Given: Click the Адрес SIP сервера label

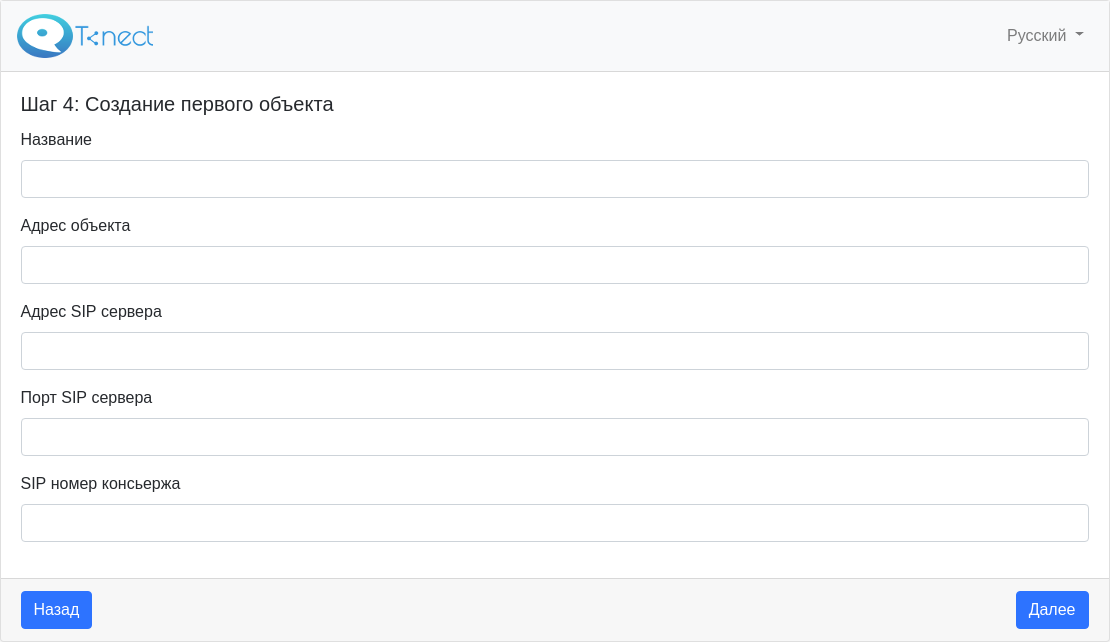Looking at the screenshot, I should tap(91, 311).
